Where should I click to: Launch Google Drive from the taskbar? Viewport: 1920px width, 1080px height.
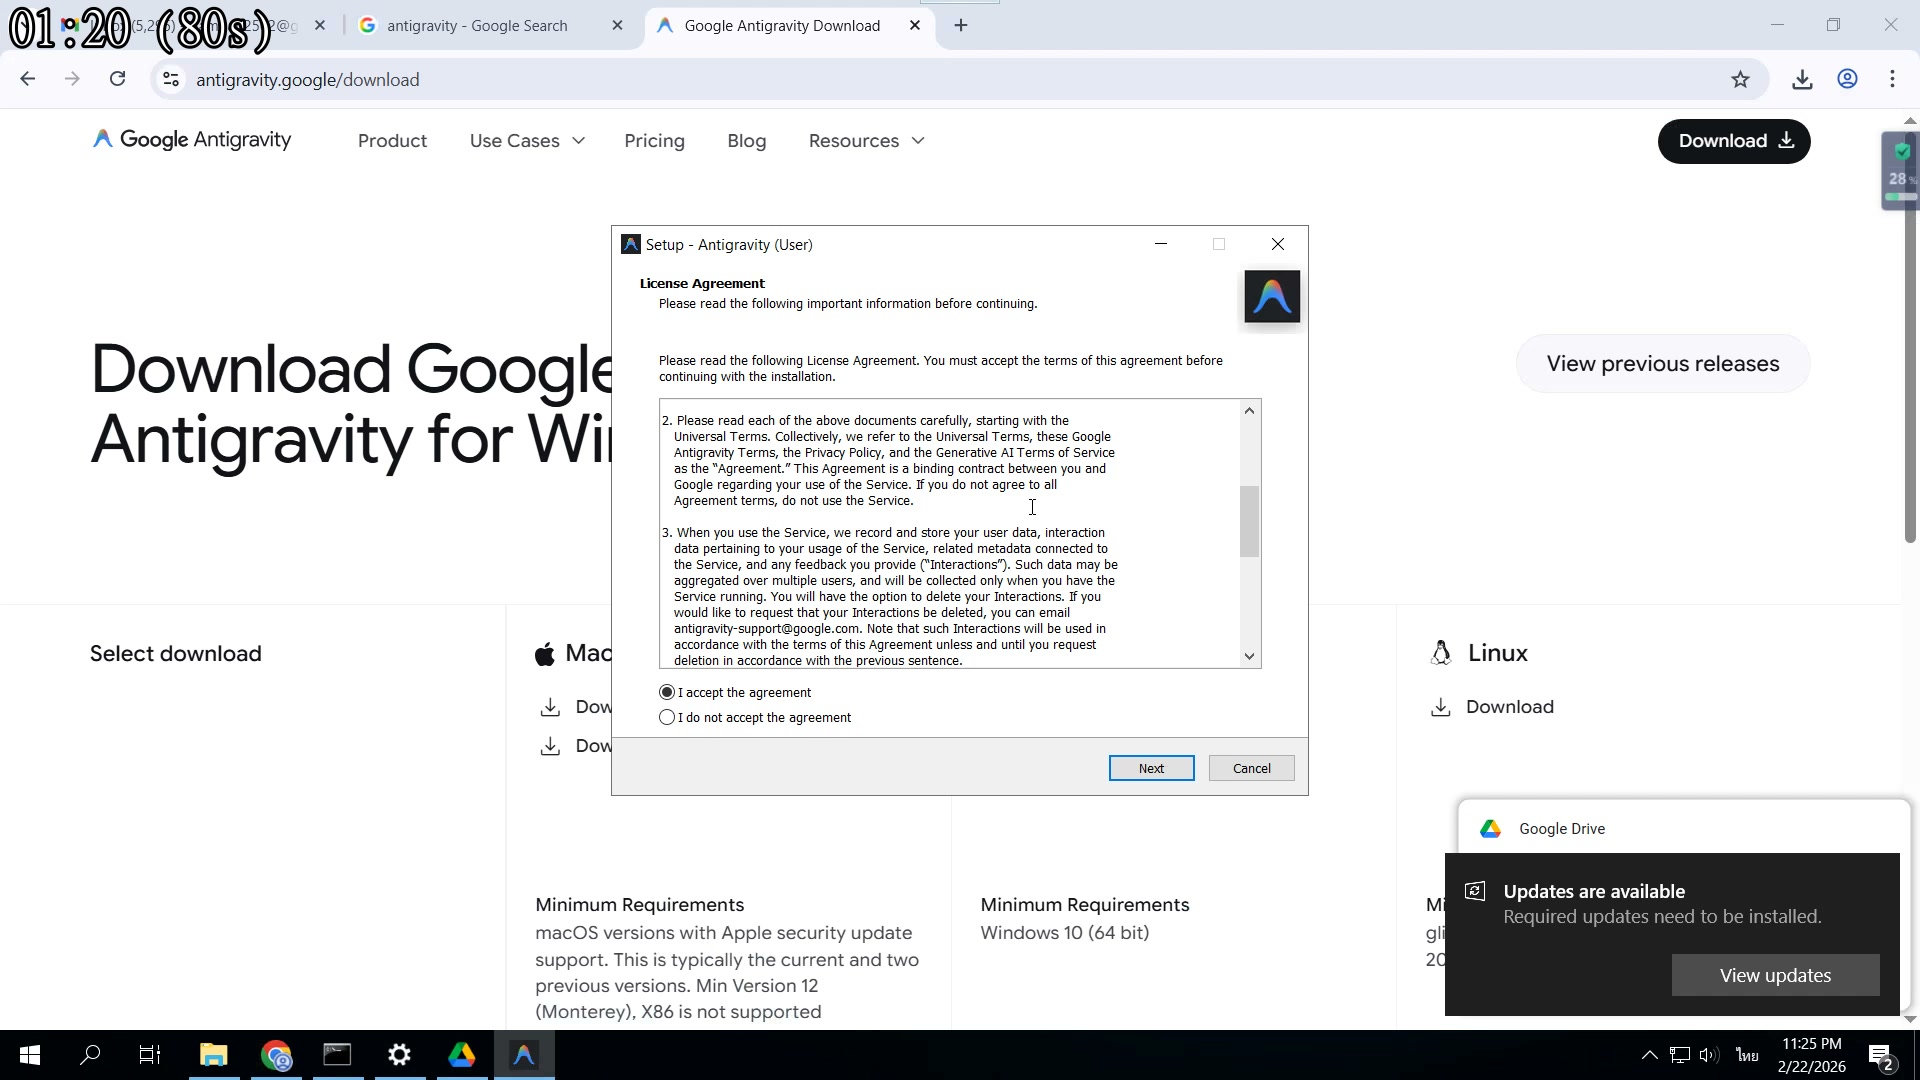click(461, 1055)
